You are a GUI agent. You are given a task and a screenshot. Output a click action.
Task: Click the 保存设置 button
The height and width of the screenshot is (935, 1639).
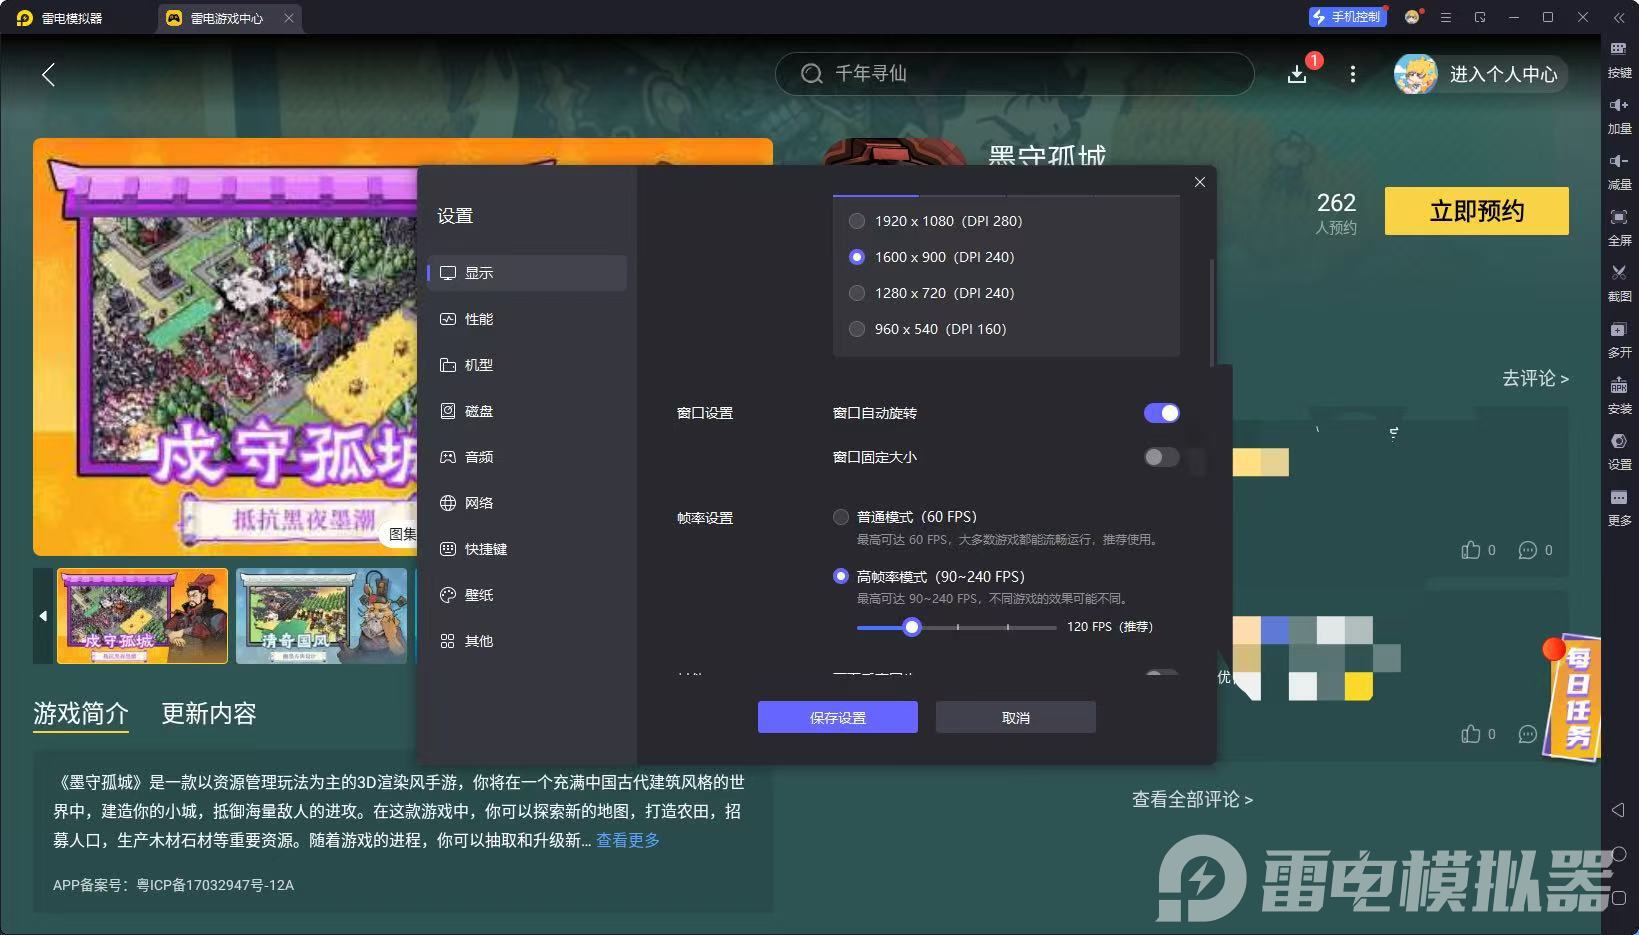(838, 717)
